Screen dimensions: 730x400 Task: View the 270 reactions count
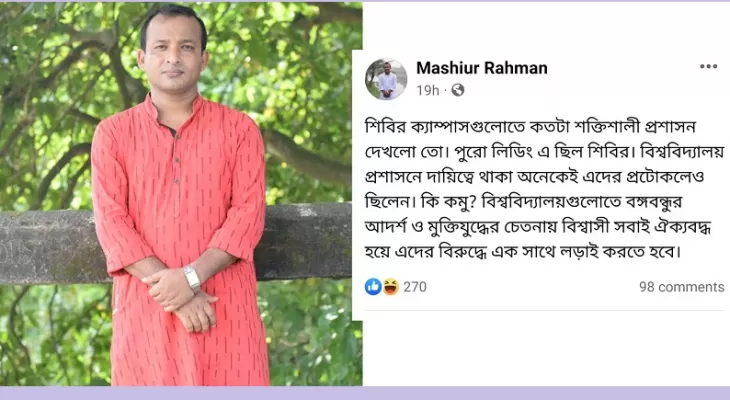click(x=415, y=287)
